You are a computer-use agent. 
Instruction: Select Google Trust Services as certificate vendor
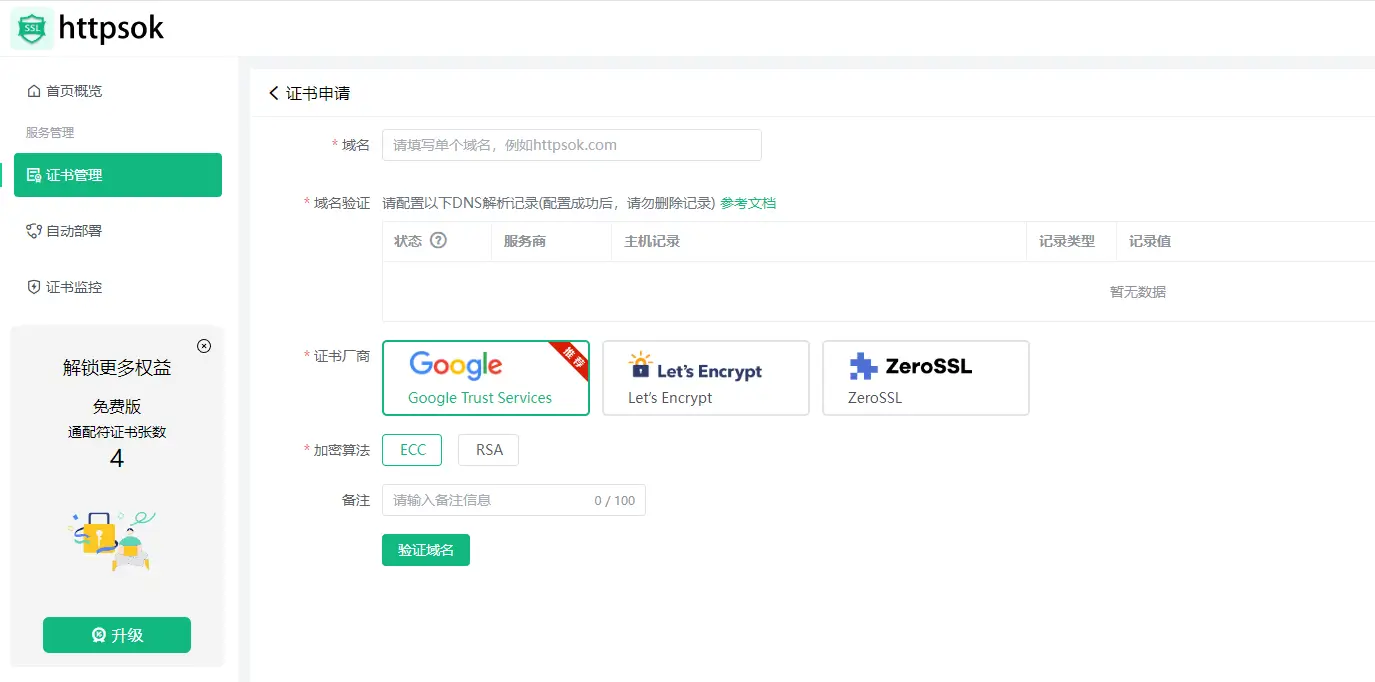tap(485, 378)
